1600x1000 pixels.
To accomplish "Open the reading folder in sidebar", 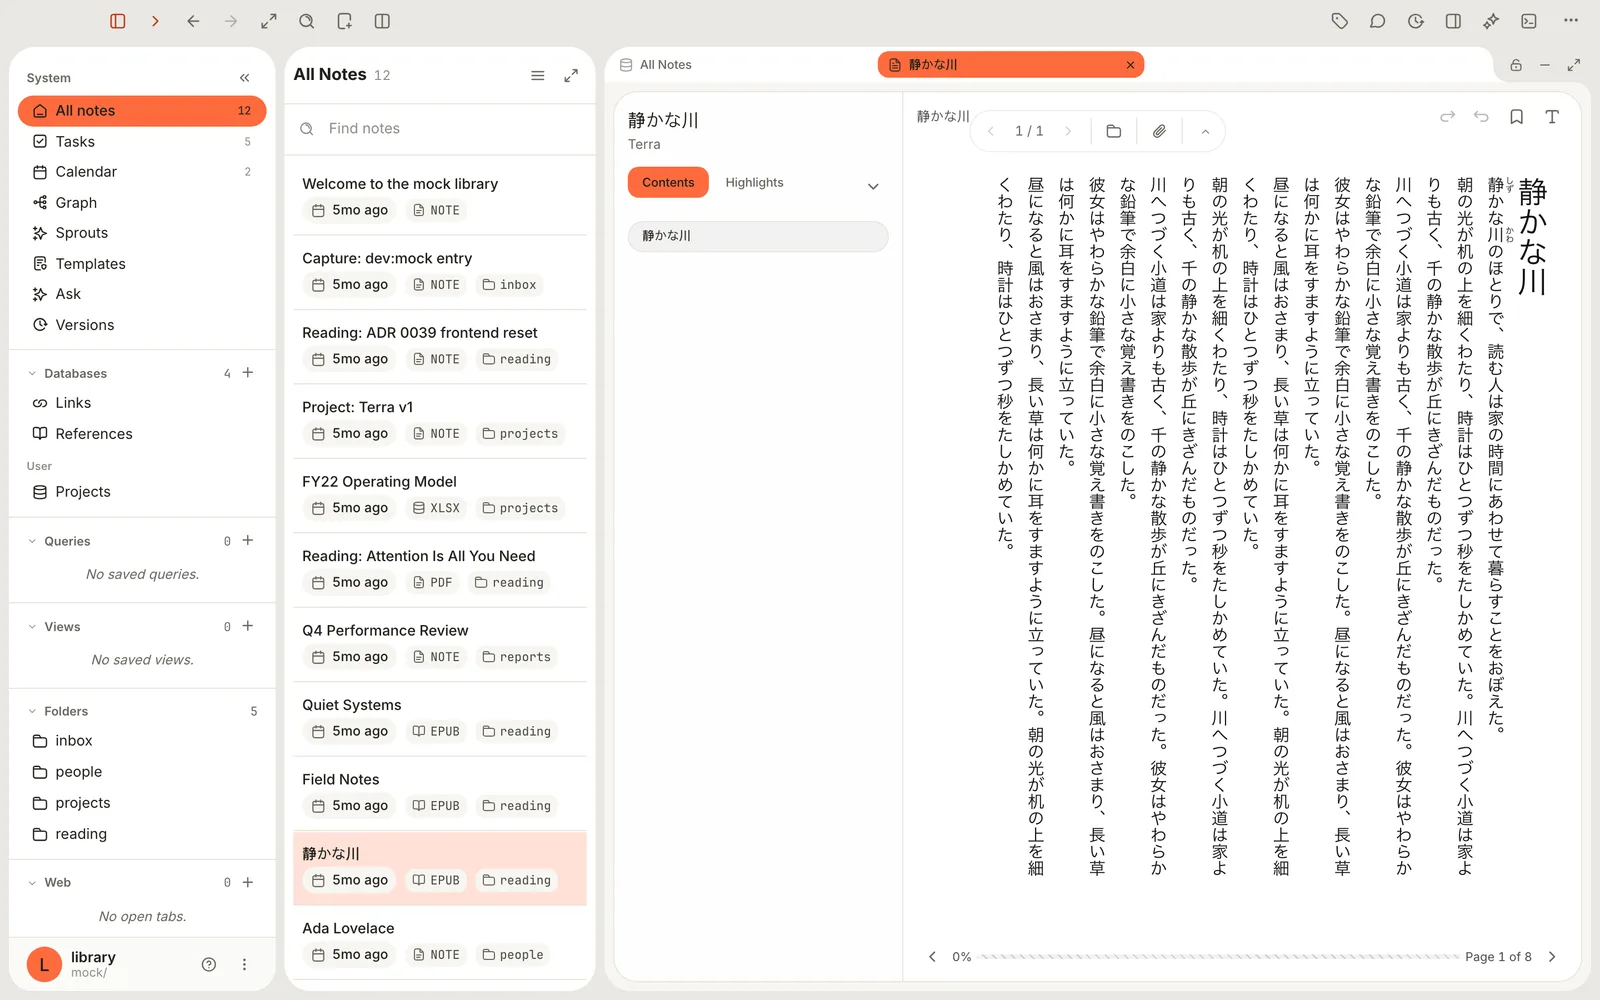I will tap(142, 834).
